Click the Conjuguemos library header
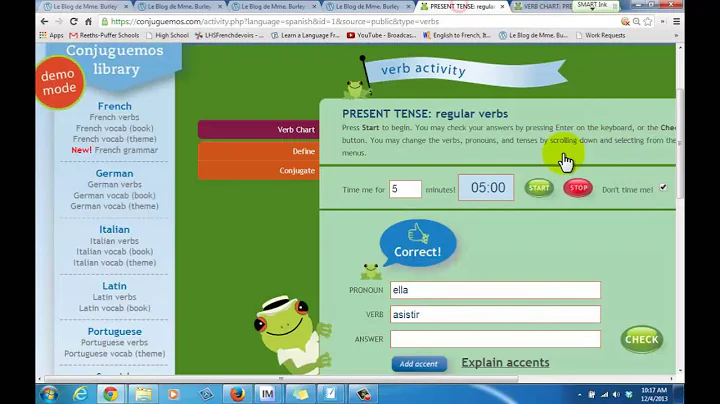720x404 pixels. pos(115,60)
